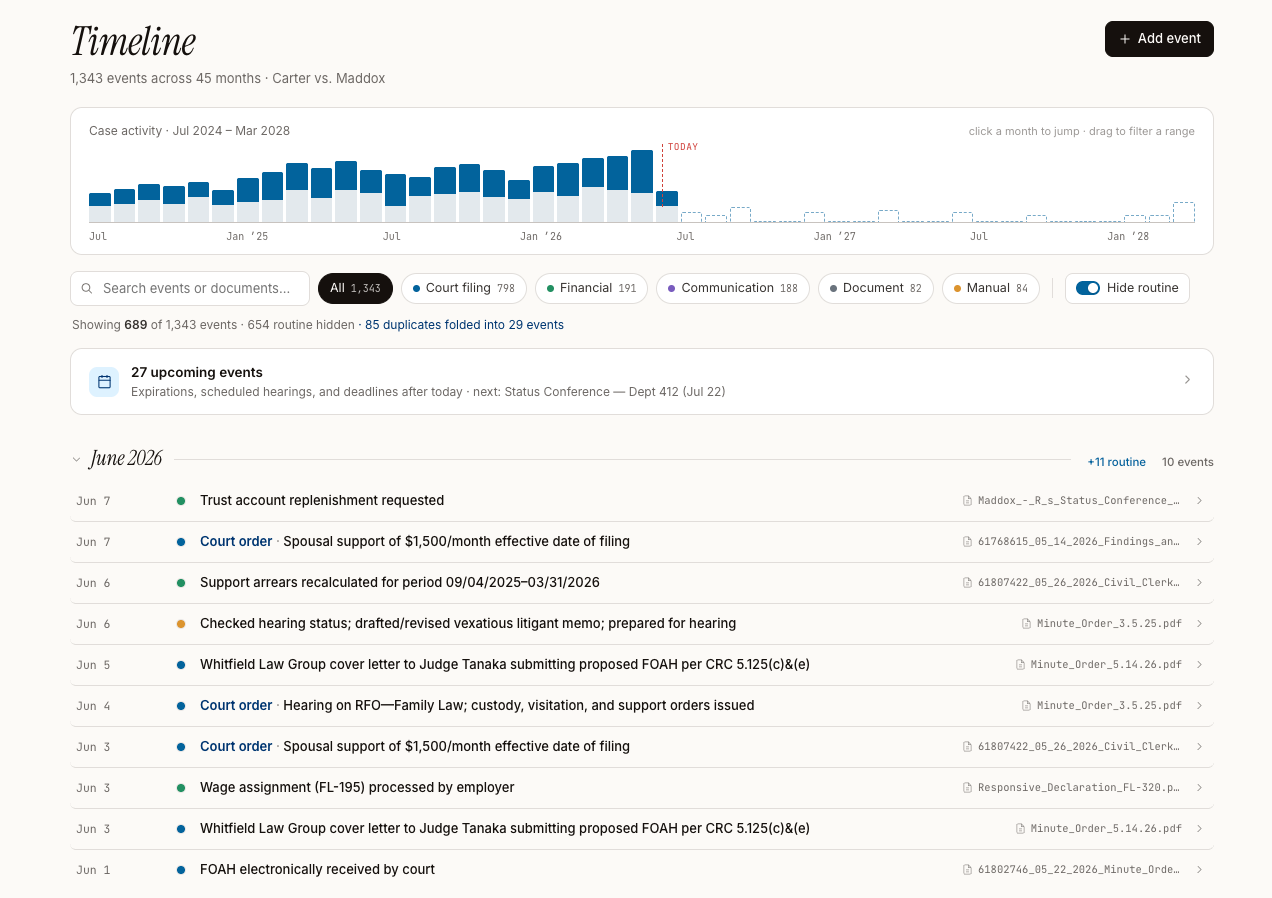Image resolution: width=1272 pixels, height=898 pixels.
Task: Select the Mar 2028 dashed bar at chart end
Action: click(x=1184, y=212)
